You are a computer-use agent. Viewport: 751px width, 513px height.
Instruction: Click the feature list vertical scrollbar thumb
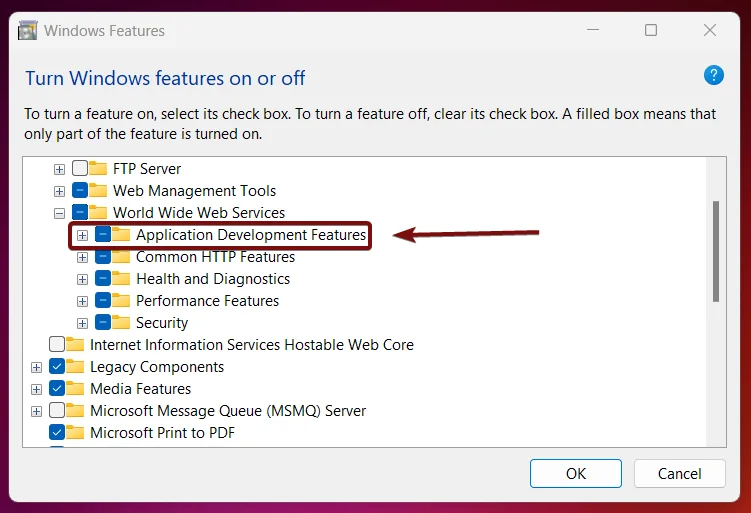click(716, 251)
